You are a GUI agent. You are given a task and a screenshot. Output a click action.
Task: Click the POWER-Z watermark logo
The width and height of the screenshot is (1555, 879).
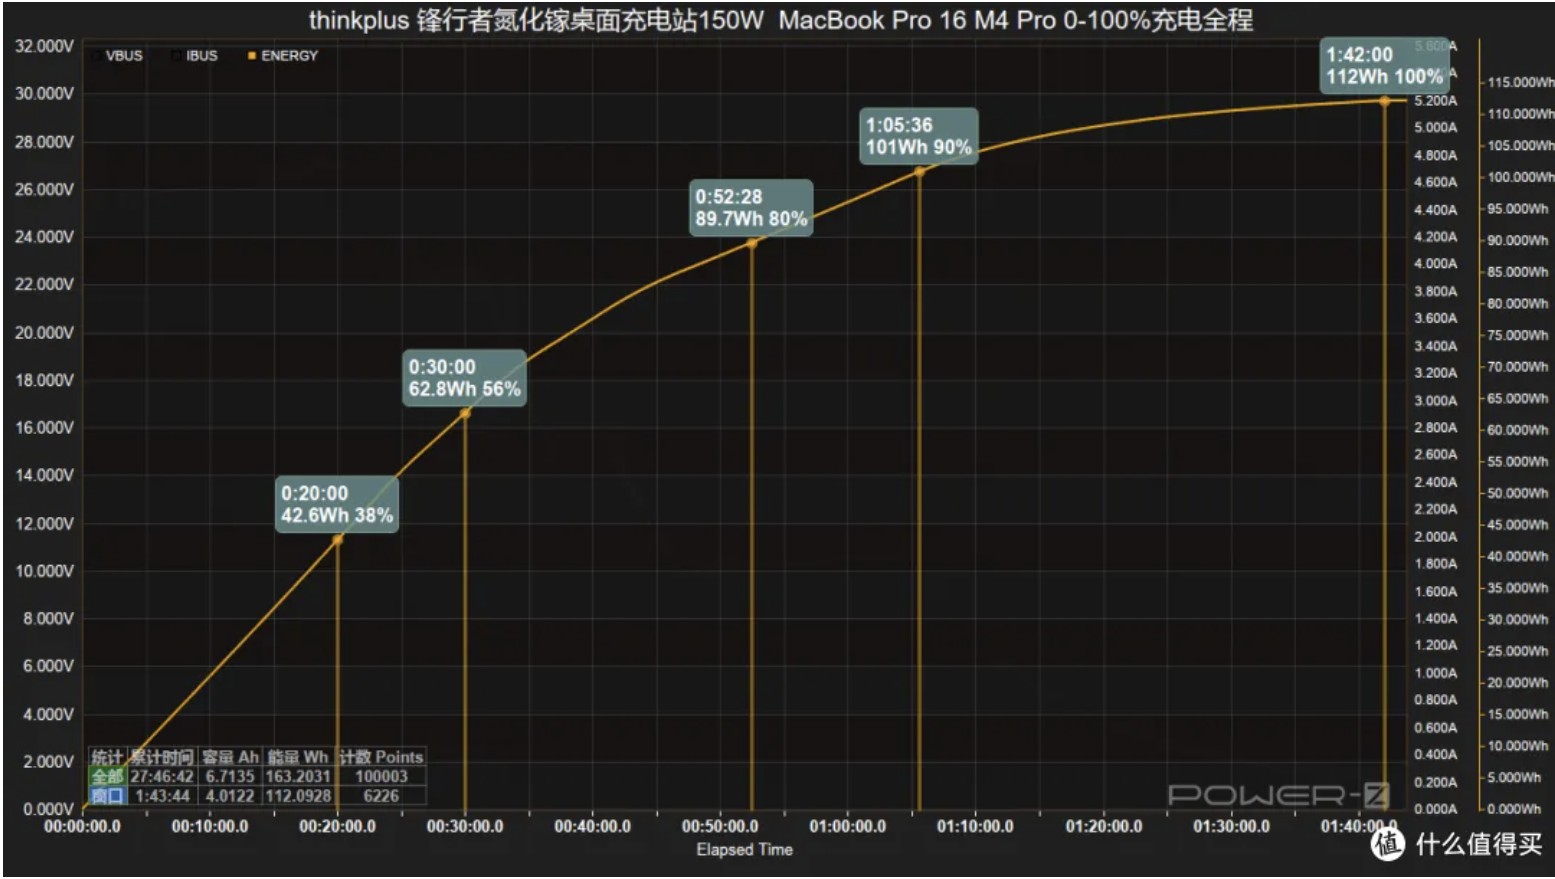click(1278, 795)
